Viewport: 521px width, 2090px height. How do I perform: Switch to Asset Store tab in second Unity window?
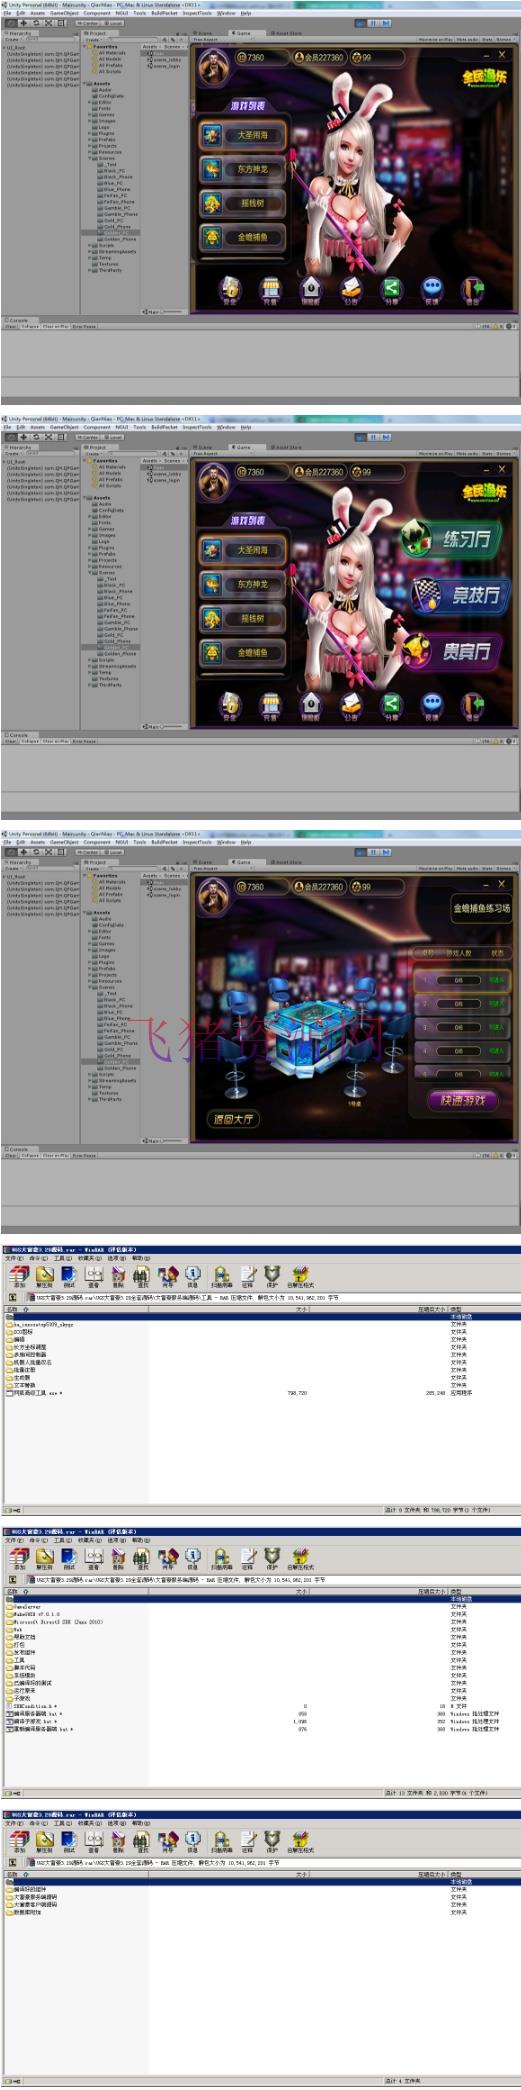[x=287, y=448]
